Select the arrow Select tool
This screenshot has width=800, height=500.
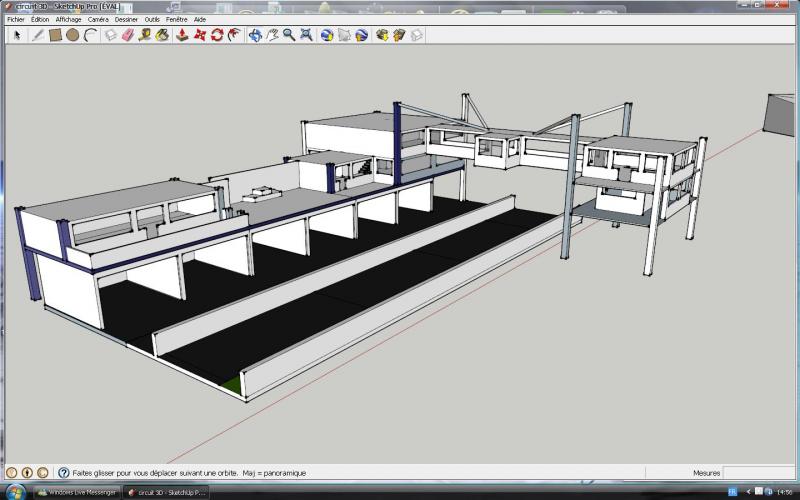click(17, 35)
